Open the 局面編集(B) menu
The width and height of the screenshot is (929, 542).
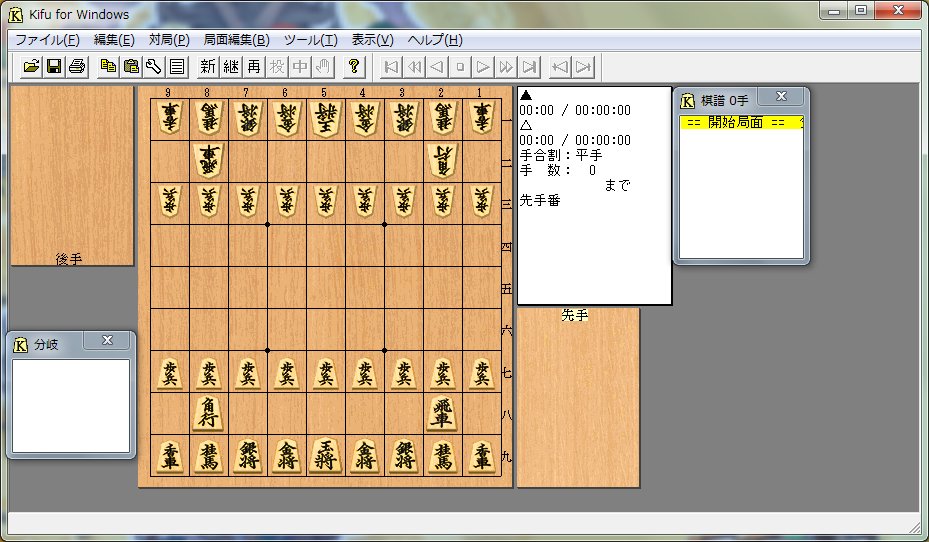(236, 40)
